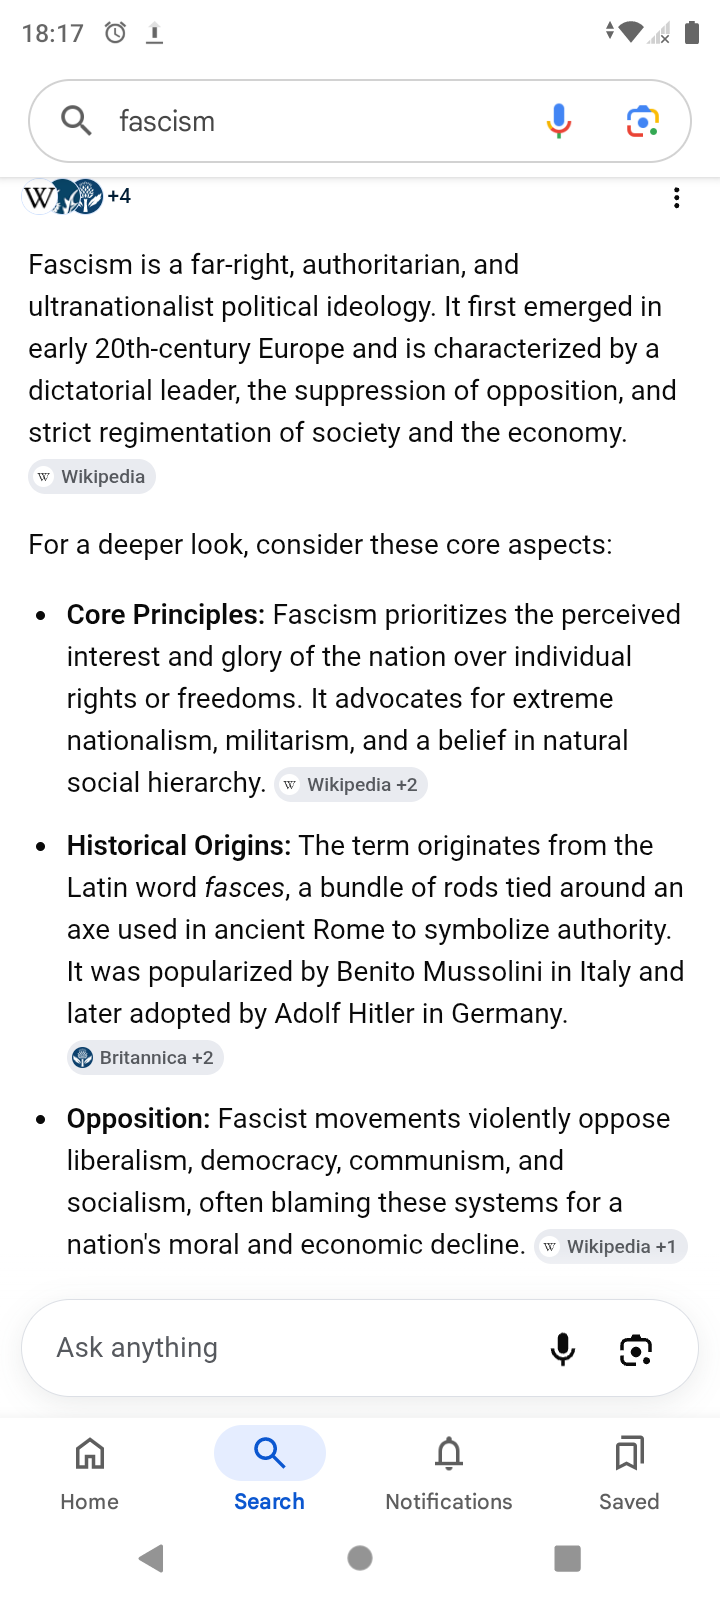Switch to the Home tab
The image size is (720, 1600).
90,1472
